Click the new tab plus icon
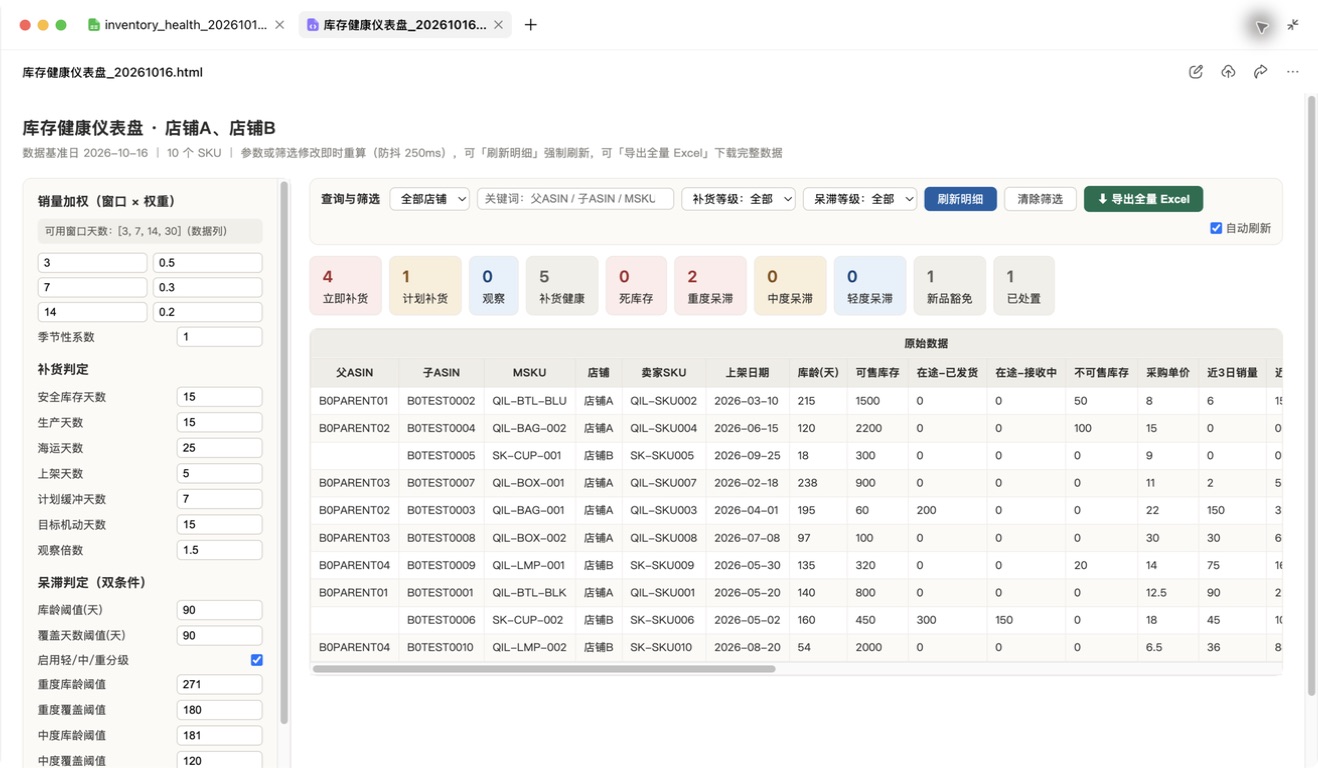 531,25
